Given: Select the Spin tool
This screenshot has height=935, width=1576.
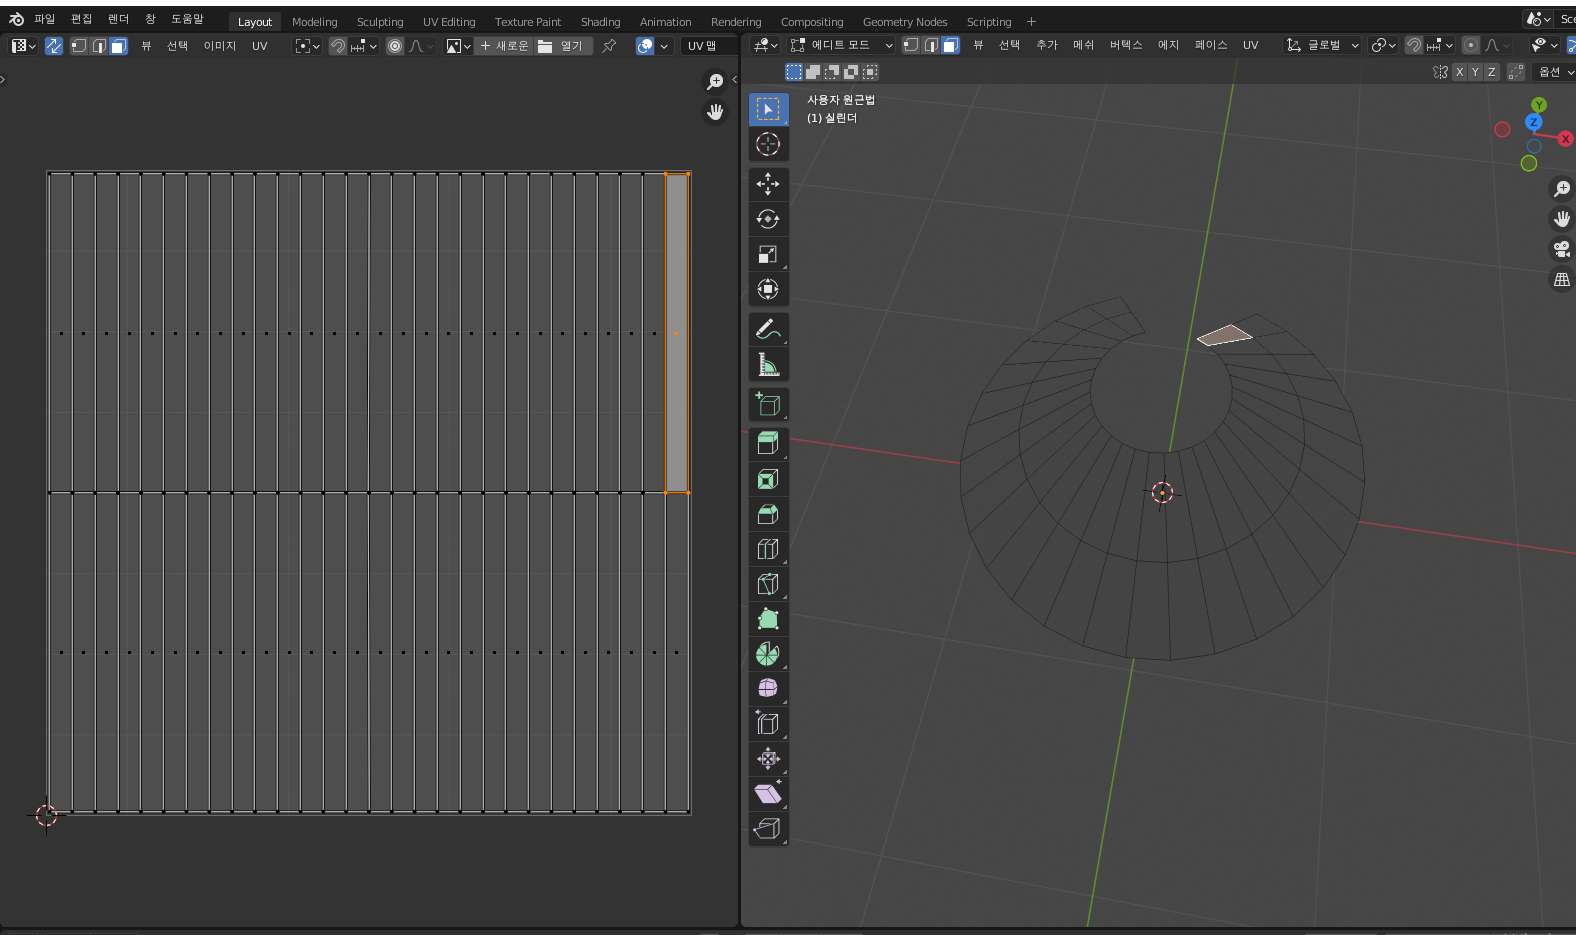Looking at the screenshot, I should point(768,654).
